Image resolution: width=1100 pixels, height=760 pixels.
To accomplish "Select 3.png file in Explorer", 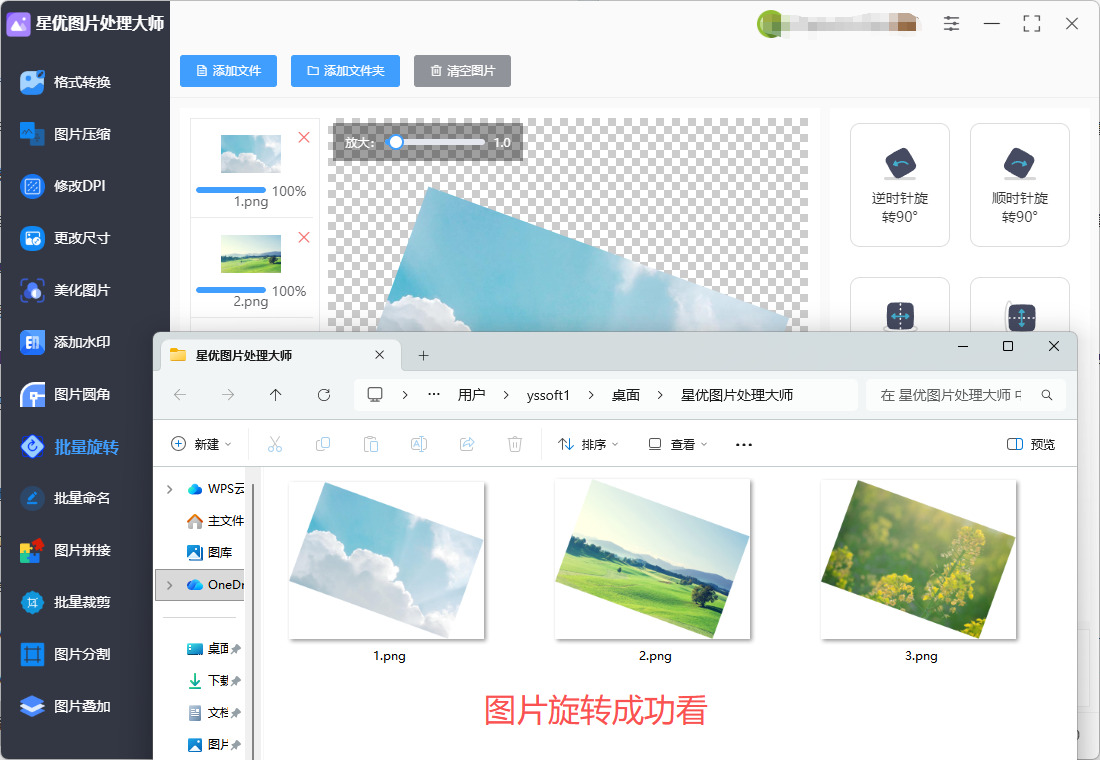I will pos(920,571).
